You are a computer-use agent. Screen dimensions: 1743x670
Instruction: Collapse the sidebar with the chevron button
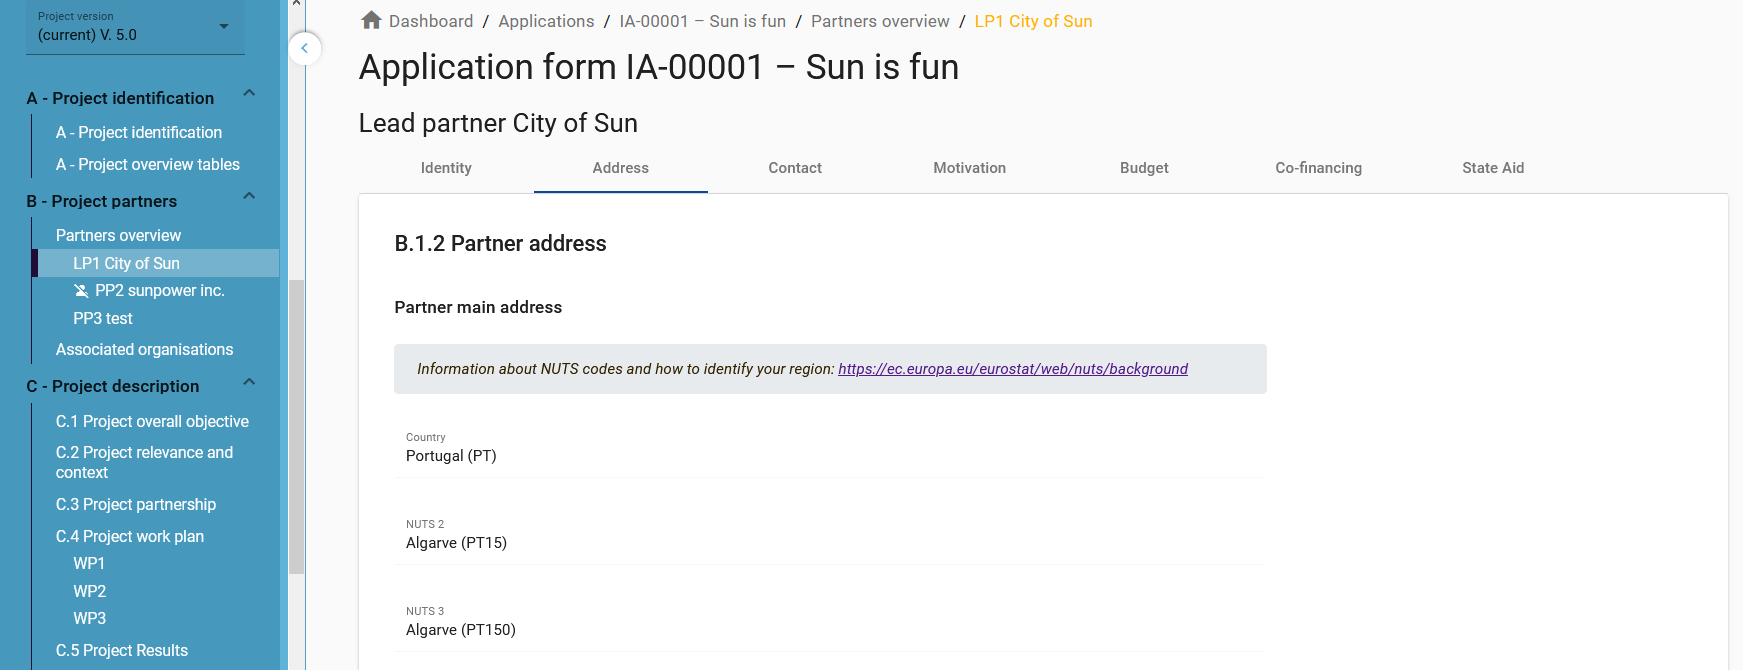[305, 48]
